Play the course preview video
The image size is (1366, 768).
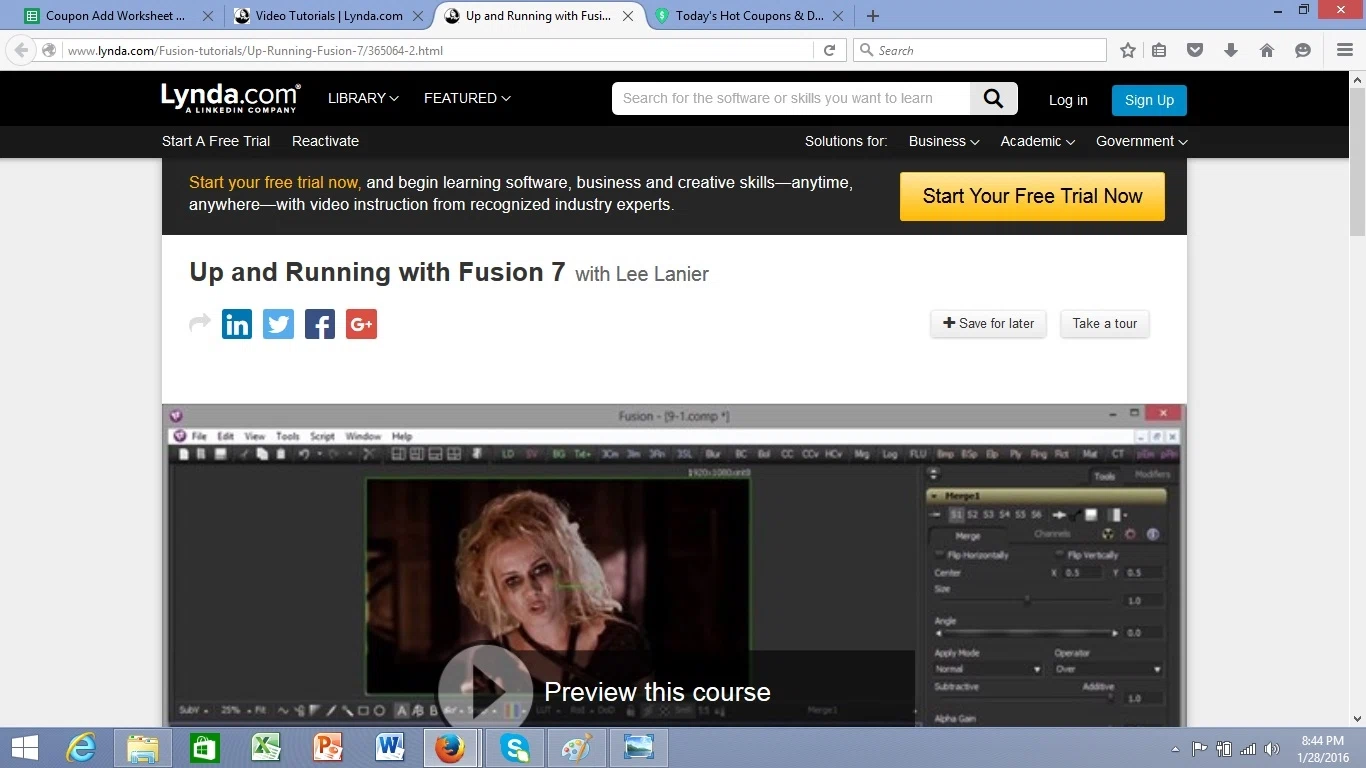[x=485, y=690]
